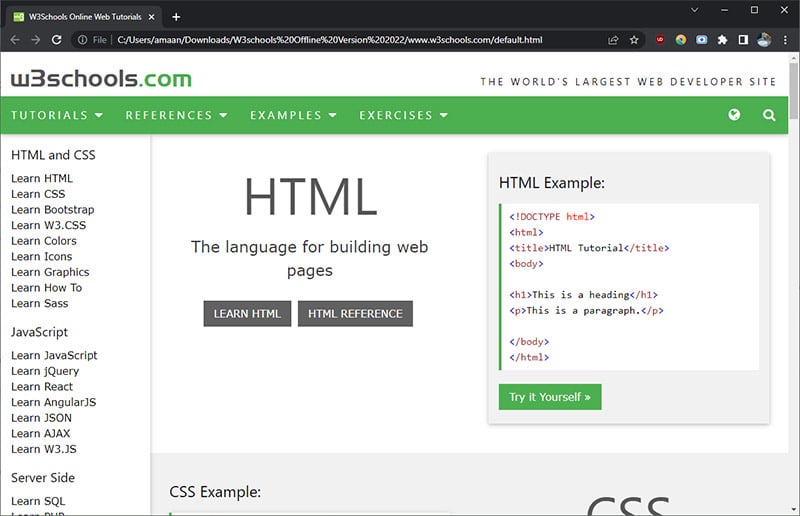Image resolution: width=800 pixels, height=516 pixels.
Task: Open the Learn W3.CSS sidebar link
Action: click(48, 225)
